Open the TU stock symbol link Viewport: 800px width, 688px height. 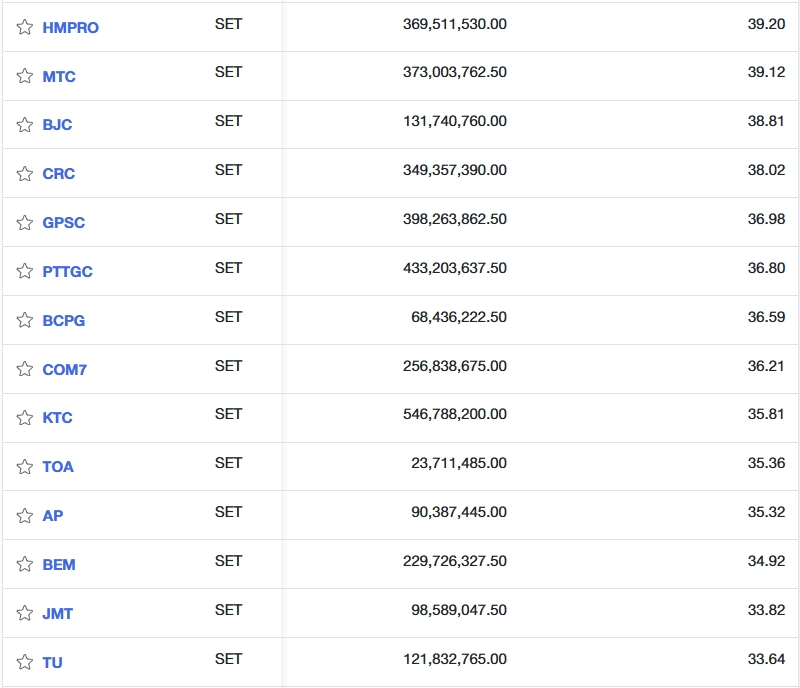tap(52, 663)
